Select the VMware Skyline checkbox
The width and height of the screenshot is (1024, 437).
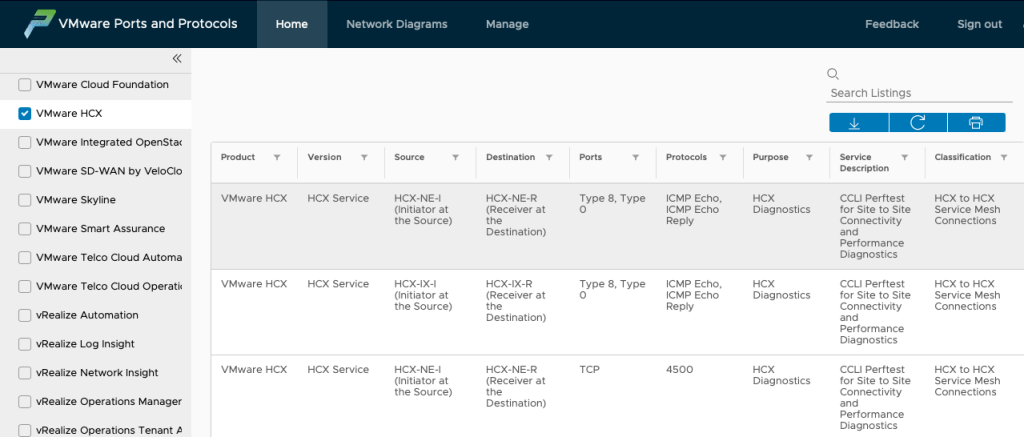[25, 200]
